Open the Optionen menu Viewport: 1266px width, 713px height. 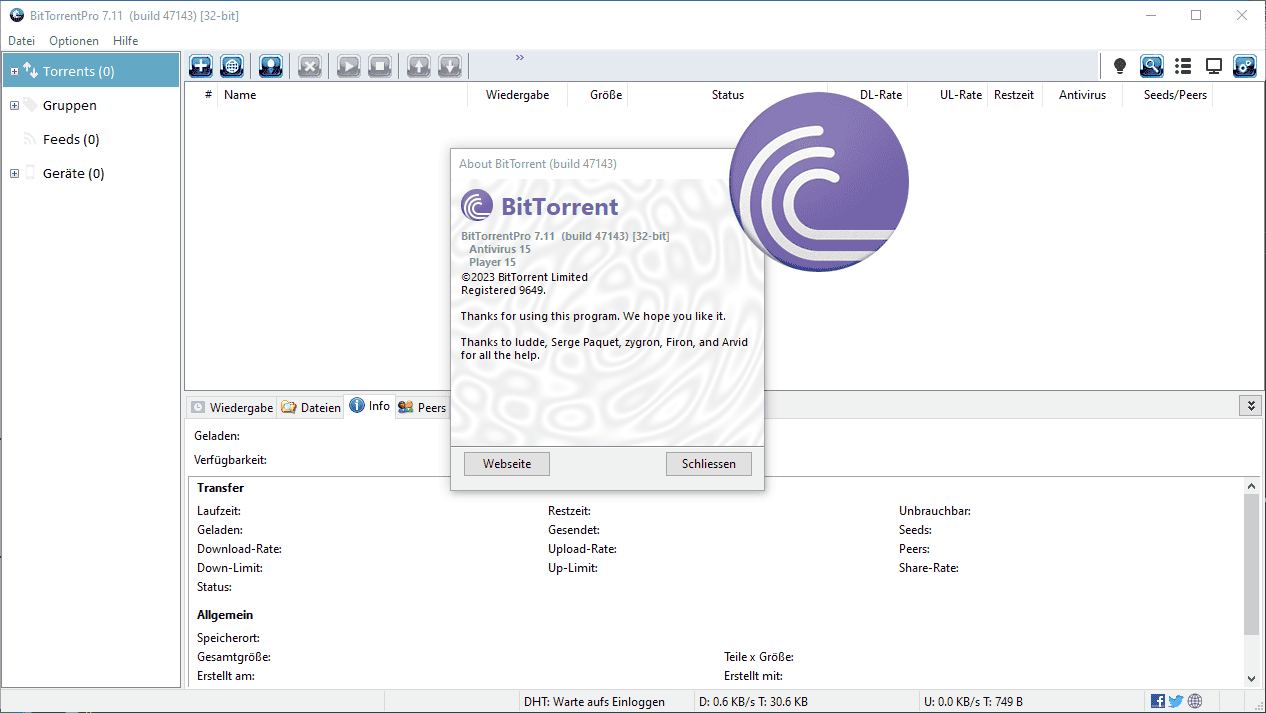click(74, 41)
